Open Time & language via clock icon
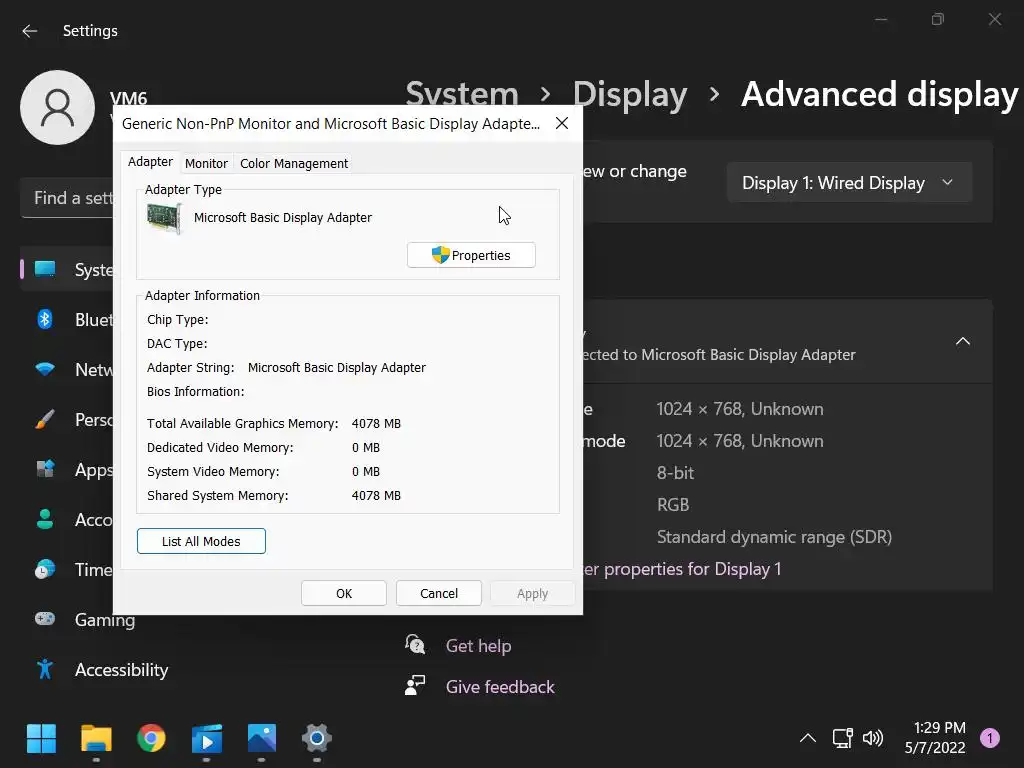 tap(44, 569)
